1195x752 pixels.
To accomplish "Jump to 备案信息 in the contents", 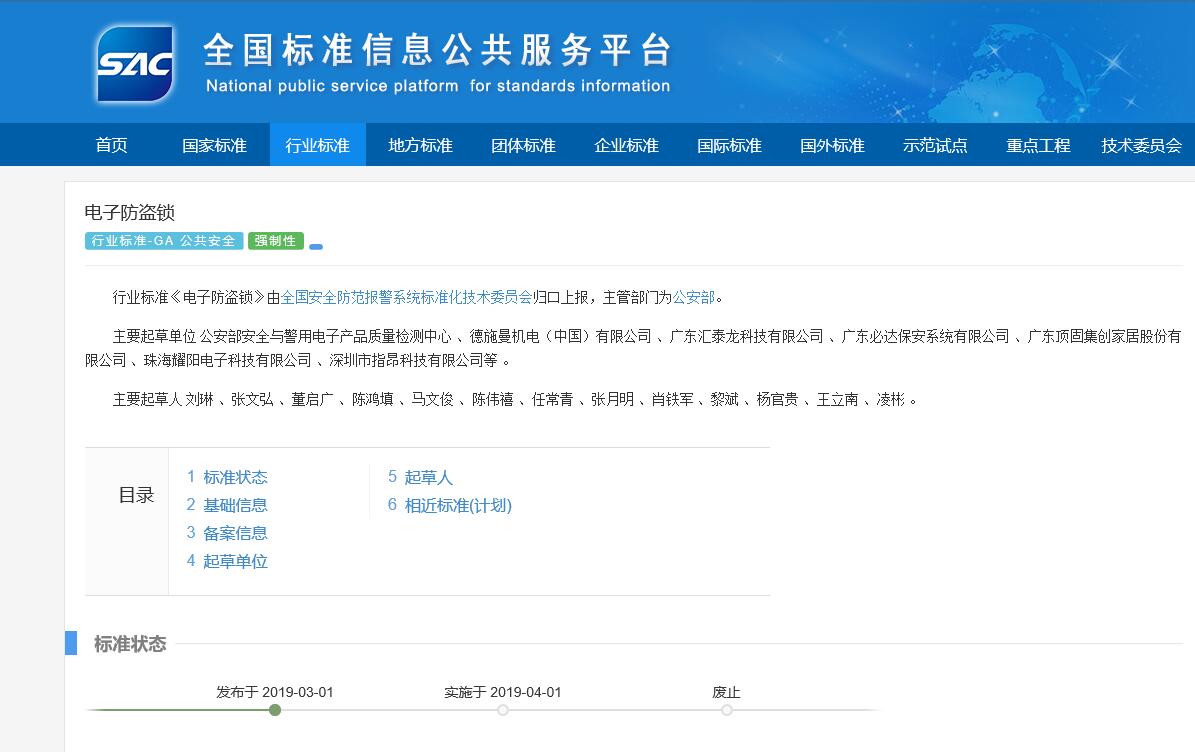I will (235, 533).
